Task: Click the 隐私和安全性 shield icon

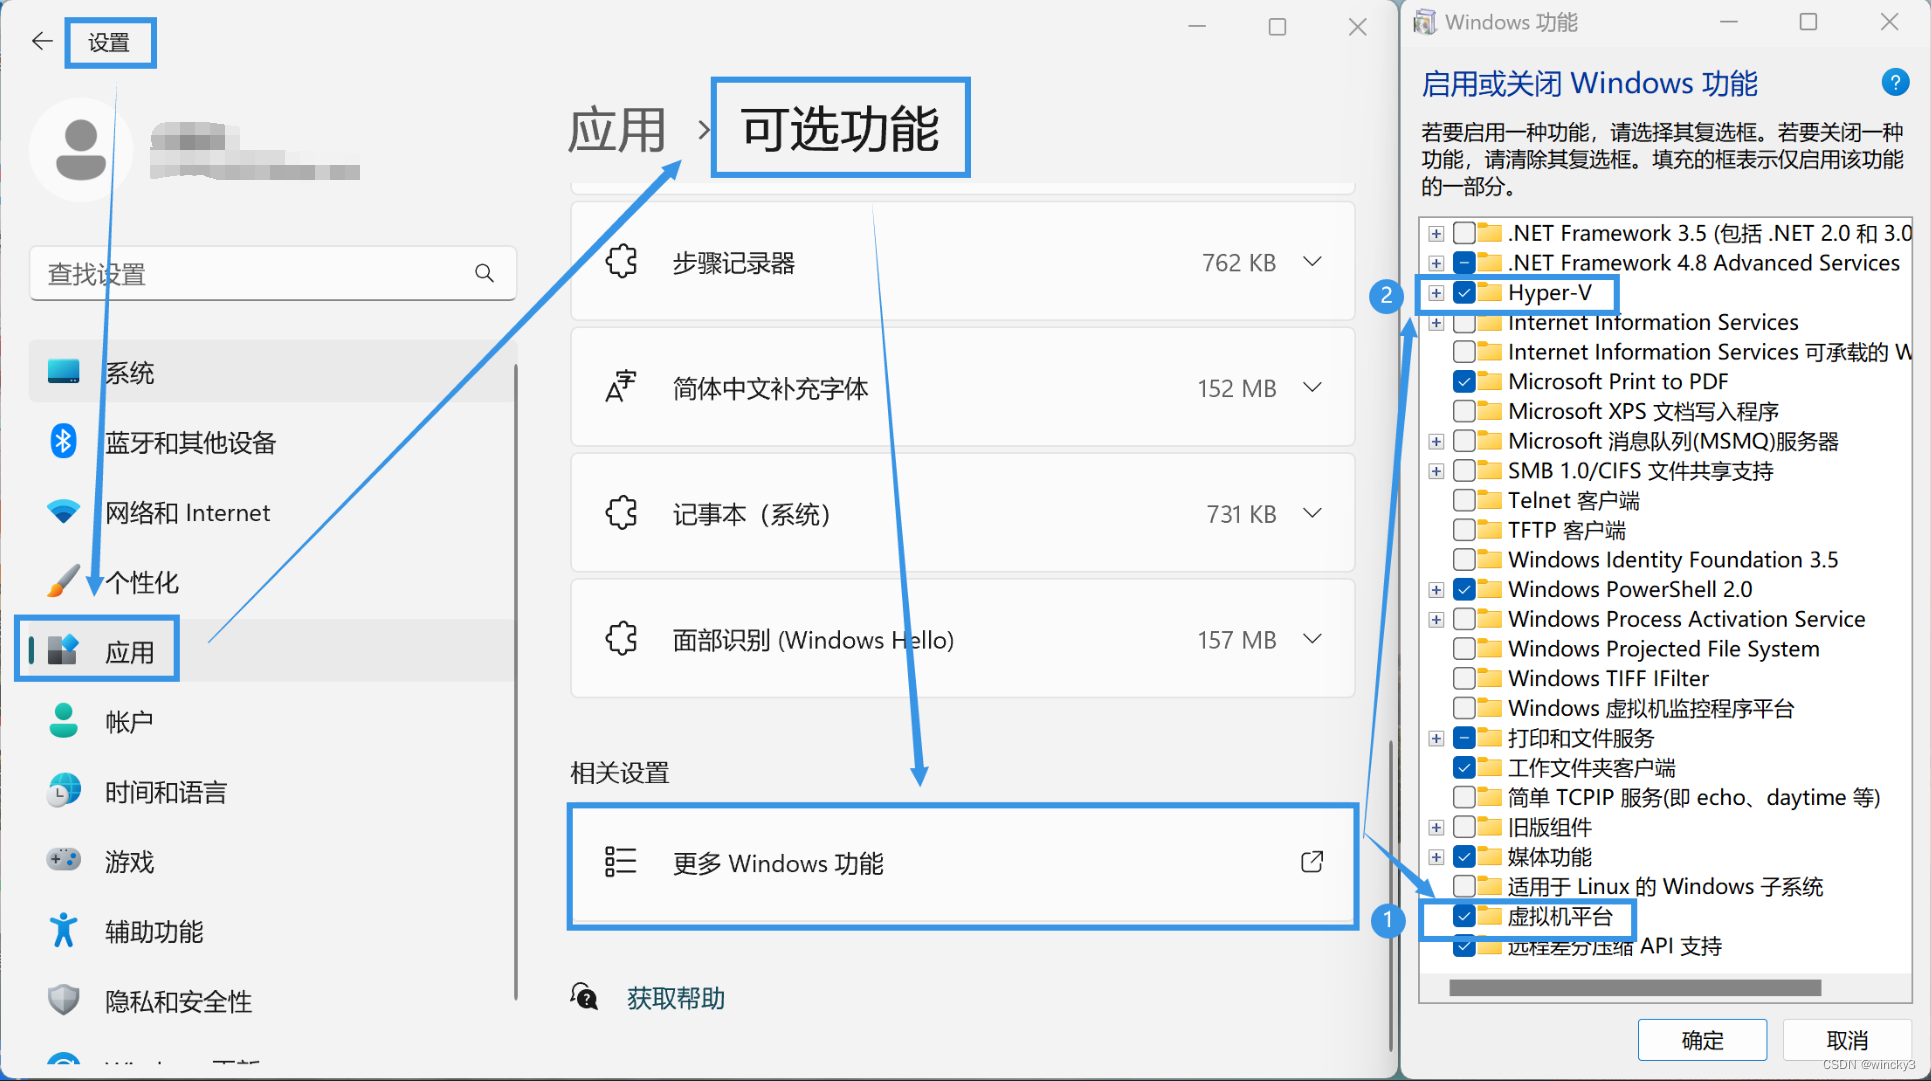Action: tap(63, 1000)
